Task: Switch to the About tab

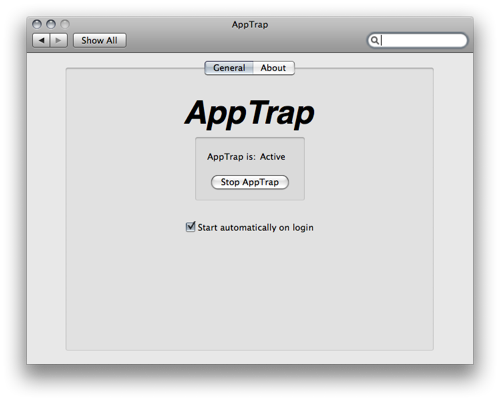Action: coord(273,68)
